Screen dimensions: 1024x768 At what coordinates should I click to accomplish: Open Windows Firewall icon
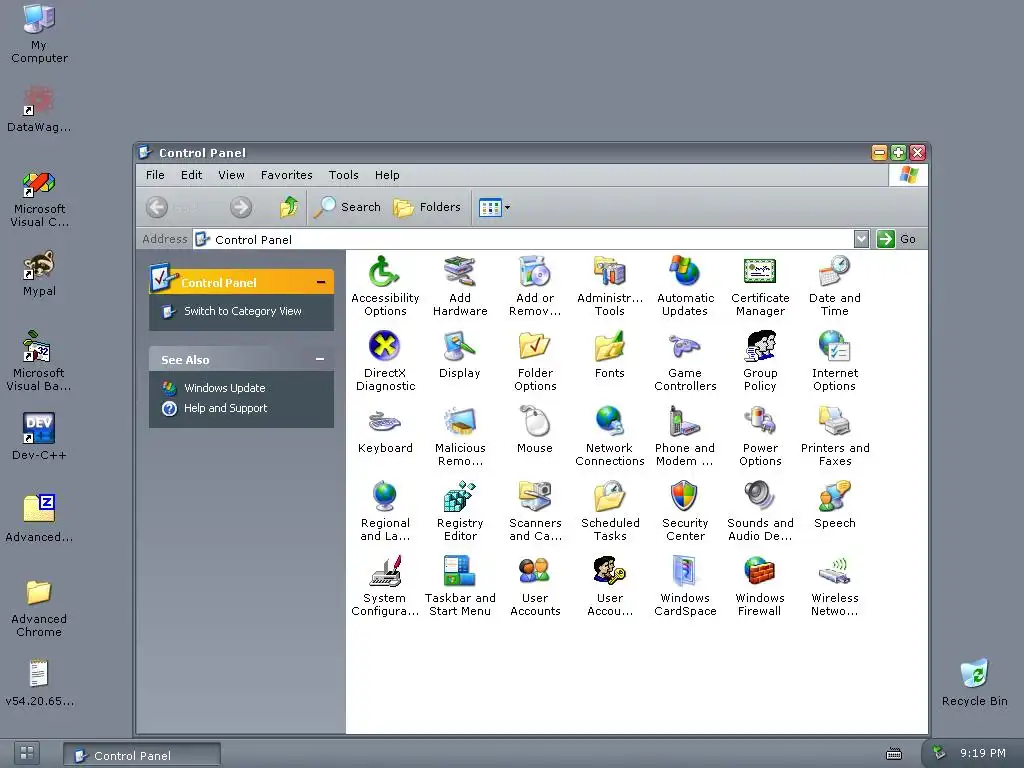[760, 586]
